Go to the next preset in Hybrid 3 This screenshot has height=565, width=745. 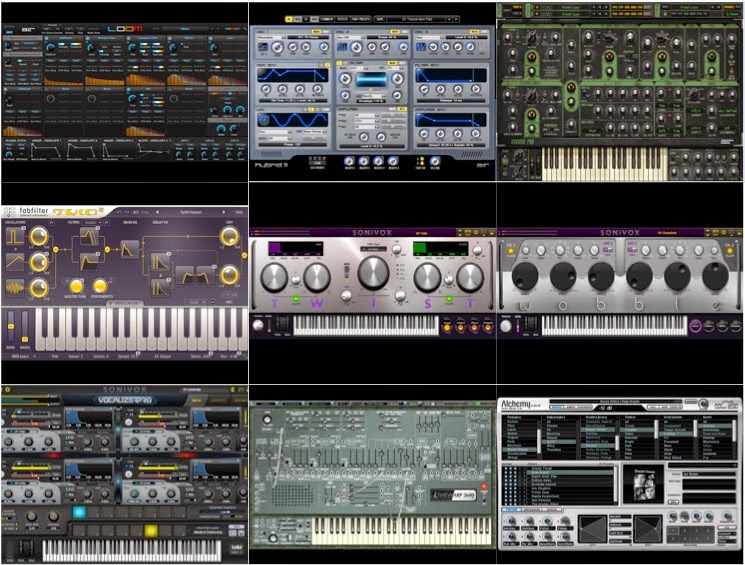[x=456, y=19]
